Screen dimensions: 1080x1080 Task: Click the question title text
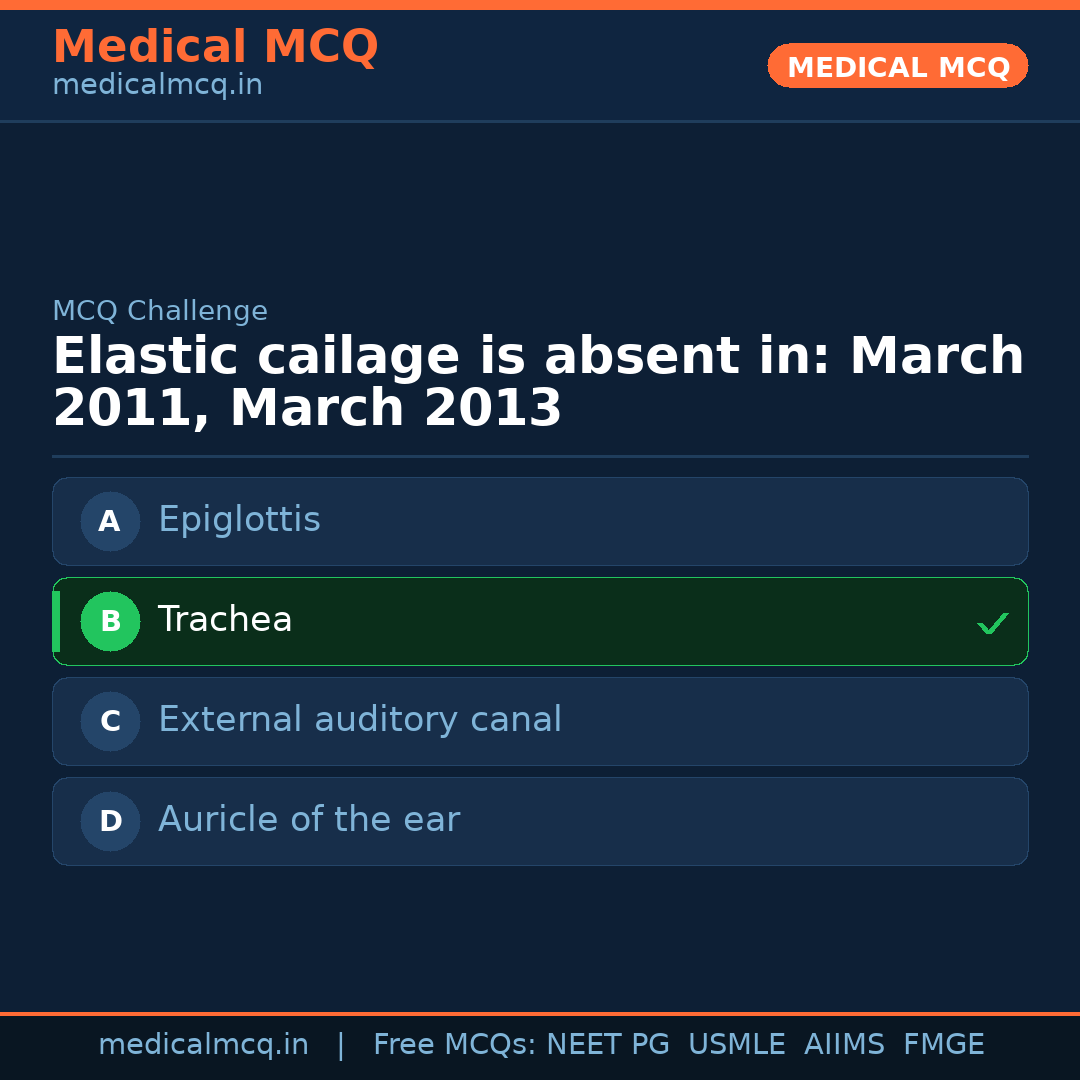coord(538,380)
